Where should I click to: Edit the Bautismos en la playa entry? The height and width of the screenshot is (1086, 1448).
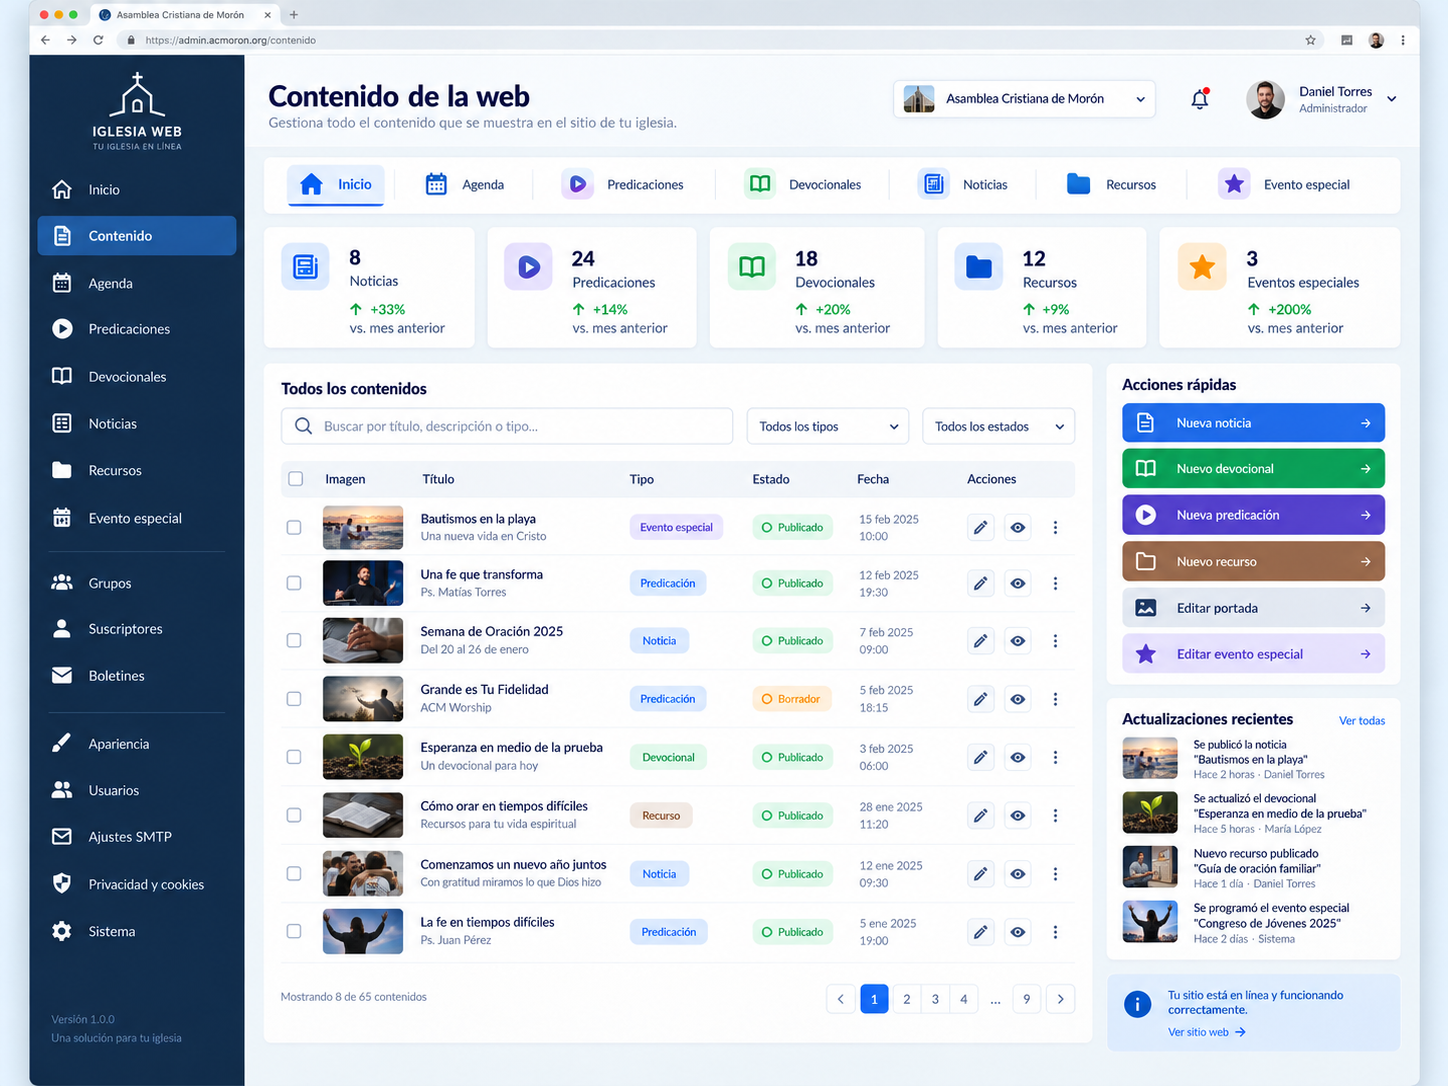tap(981, 527)
